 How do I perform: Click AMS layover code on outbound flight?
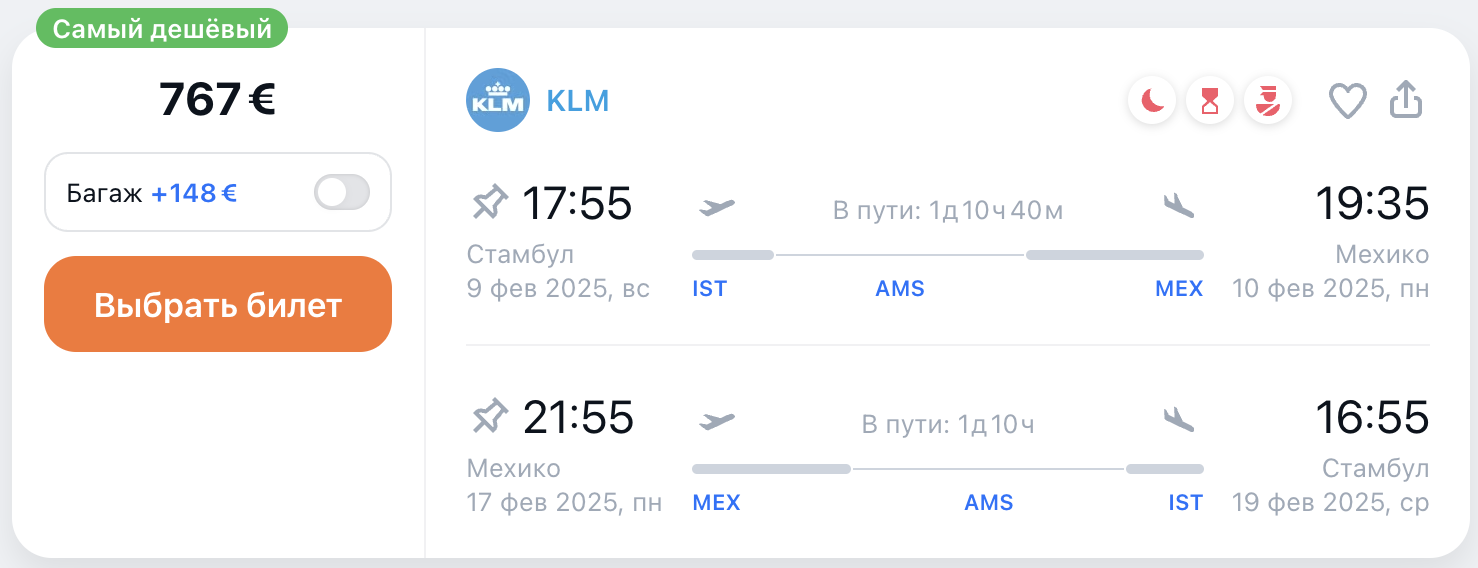(900, 289)
